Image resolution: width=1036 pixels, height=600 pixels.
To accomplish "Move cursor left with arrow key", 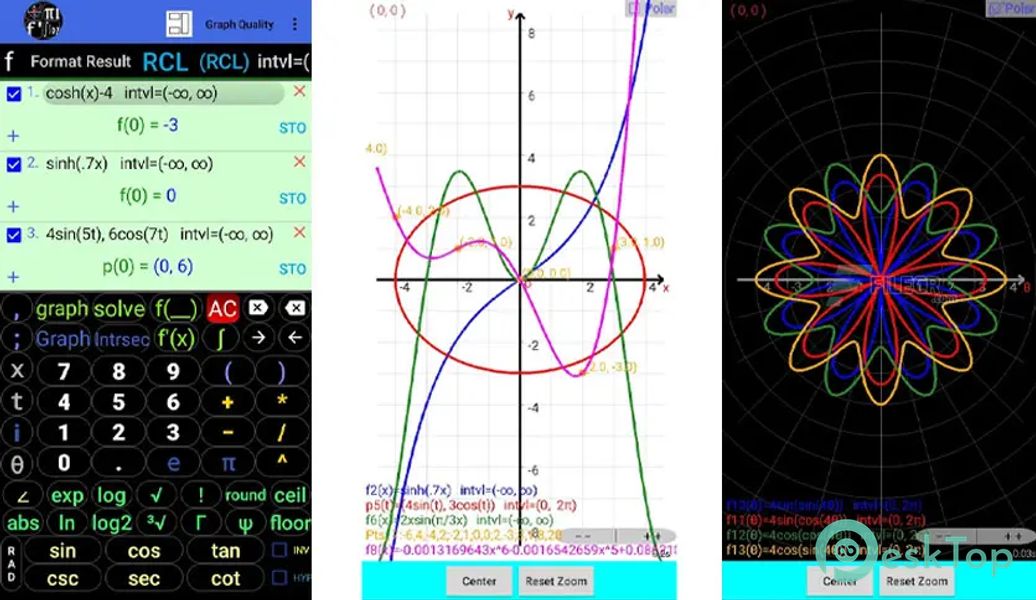I will tap(295, 338).
